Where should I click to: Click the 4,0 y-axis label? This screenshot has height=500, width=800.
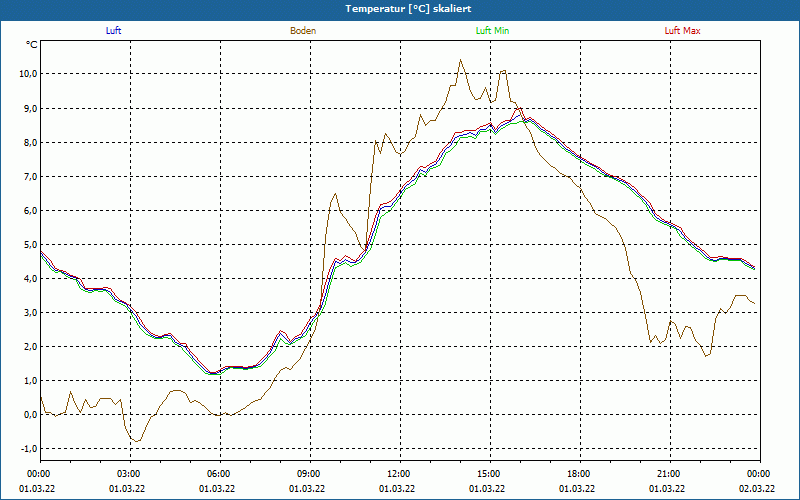[x=30, y=279]
